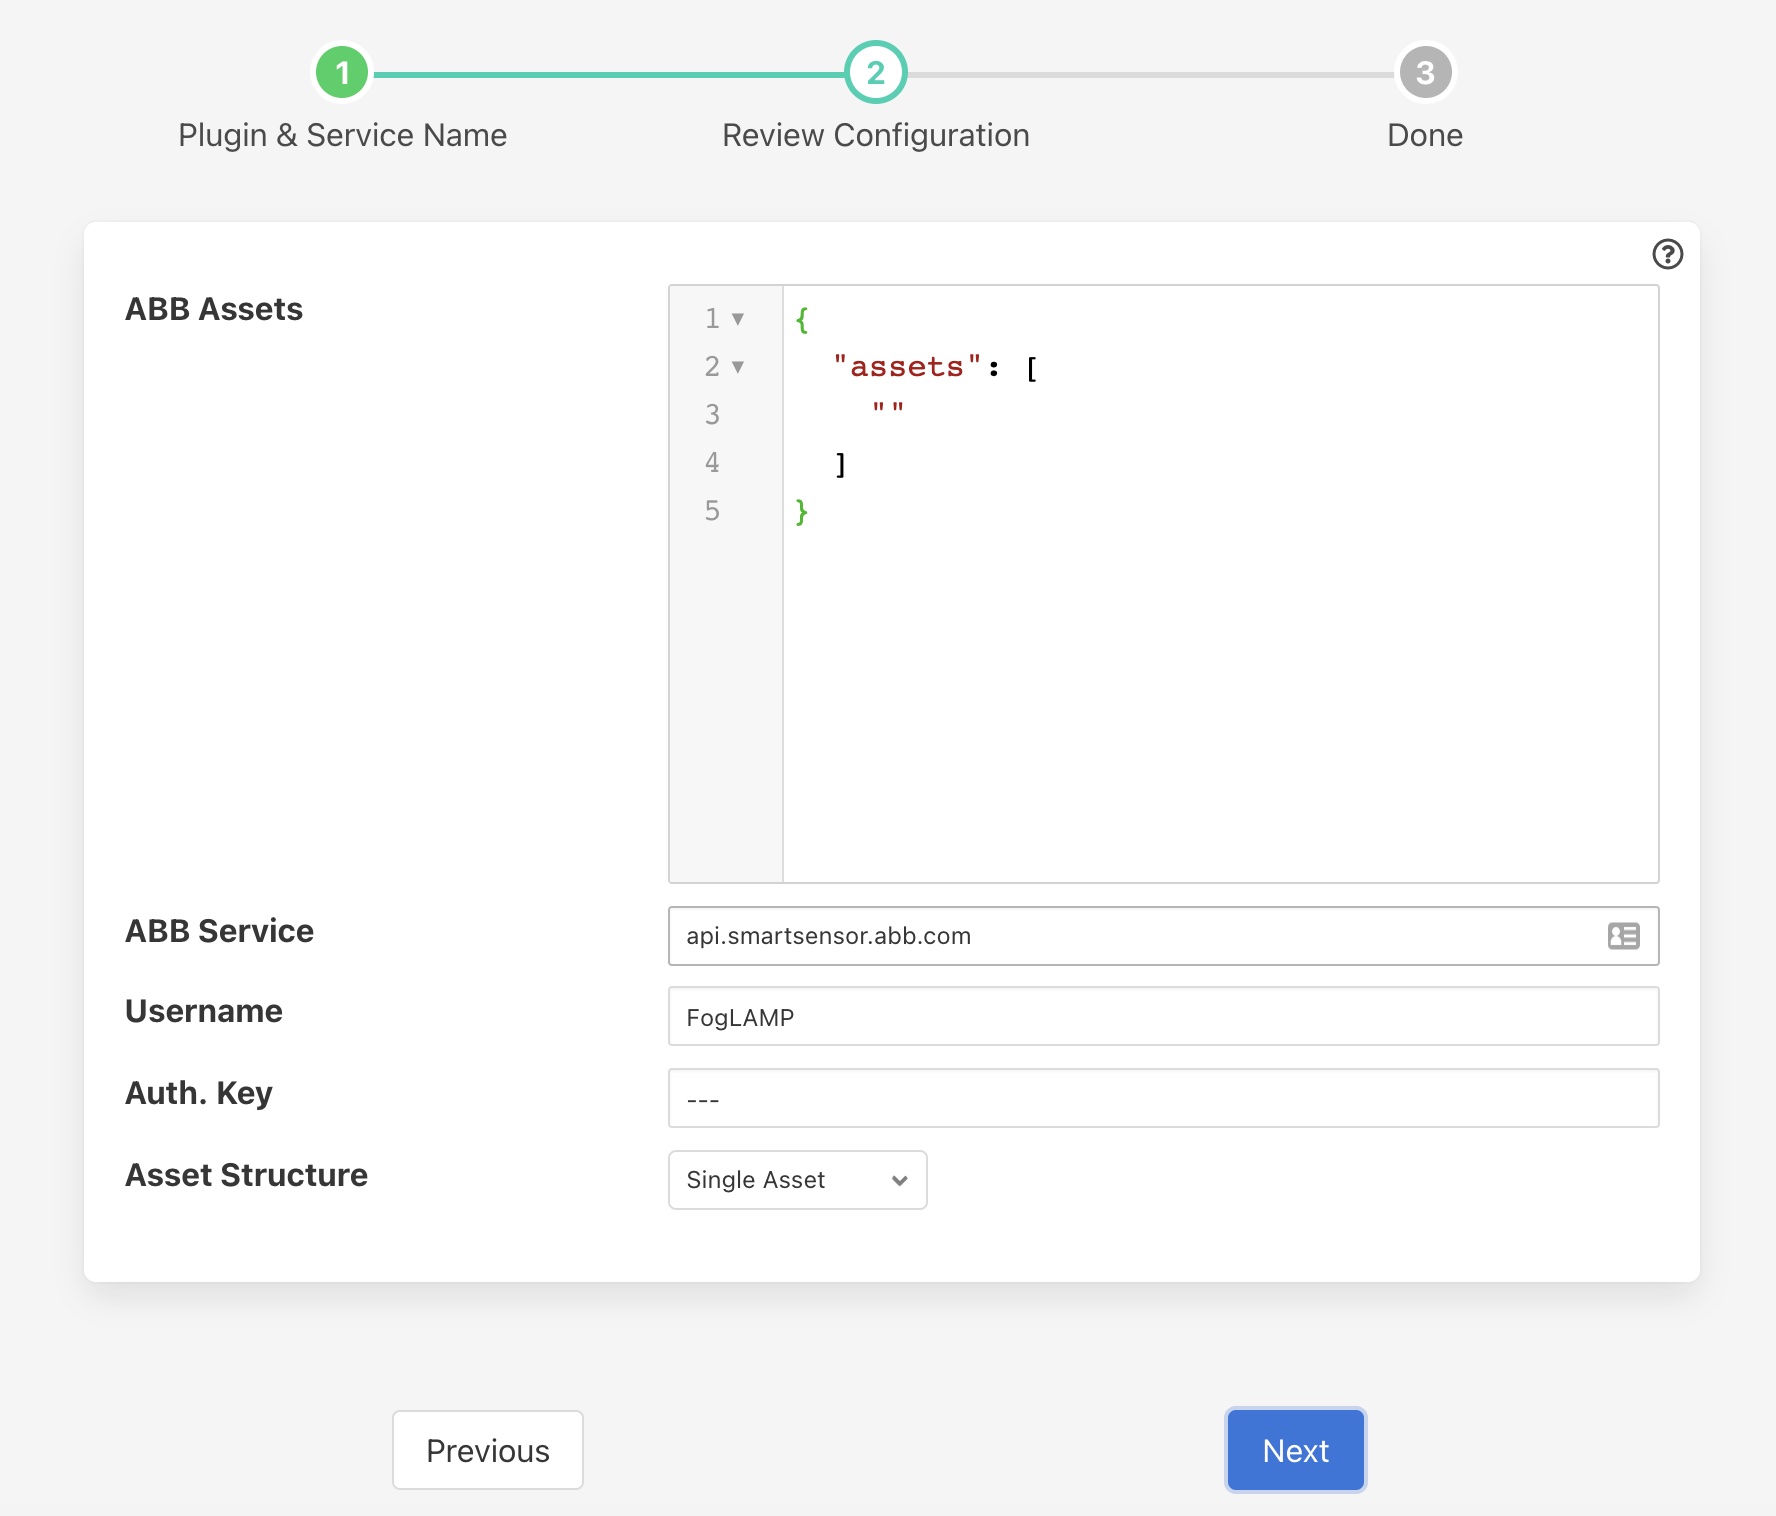The height and width of the screenshot is (1516, 1776).
Task: Click the step 3 Done circle
Action: click(1424, 73)
